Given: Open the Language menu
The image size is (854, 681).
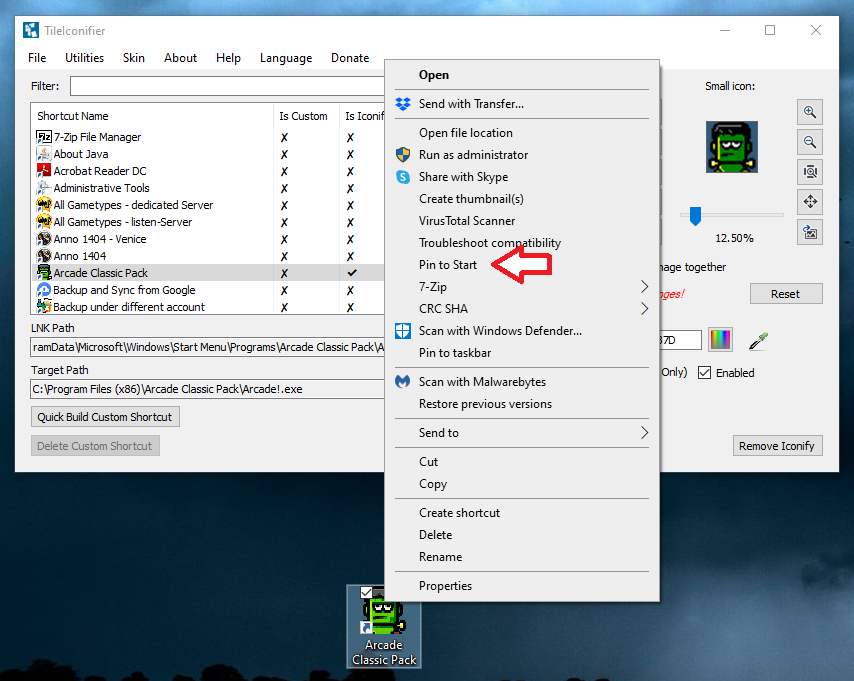Looking at the screenshot, I should point(286,58).
